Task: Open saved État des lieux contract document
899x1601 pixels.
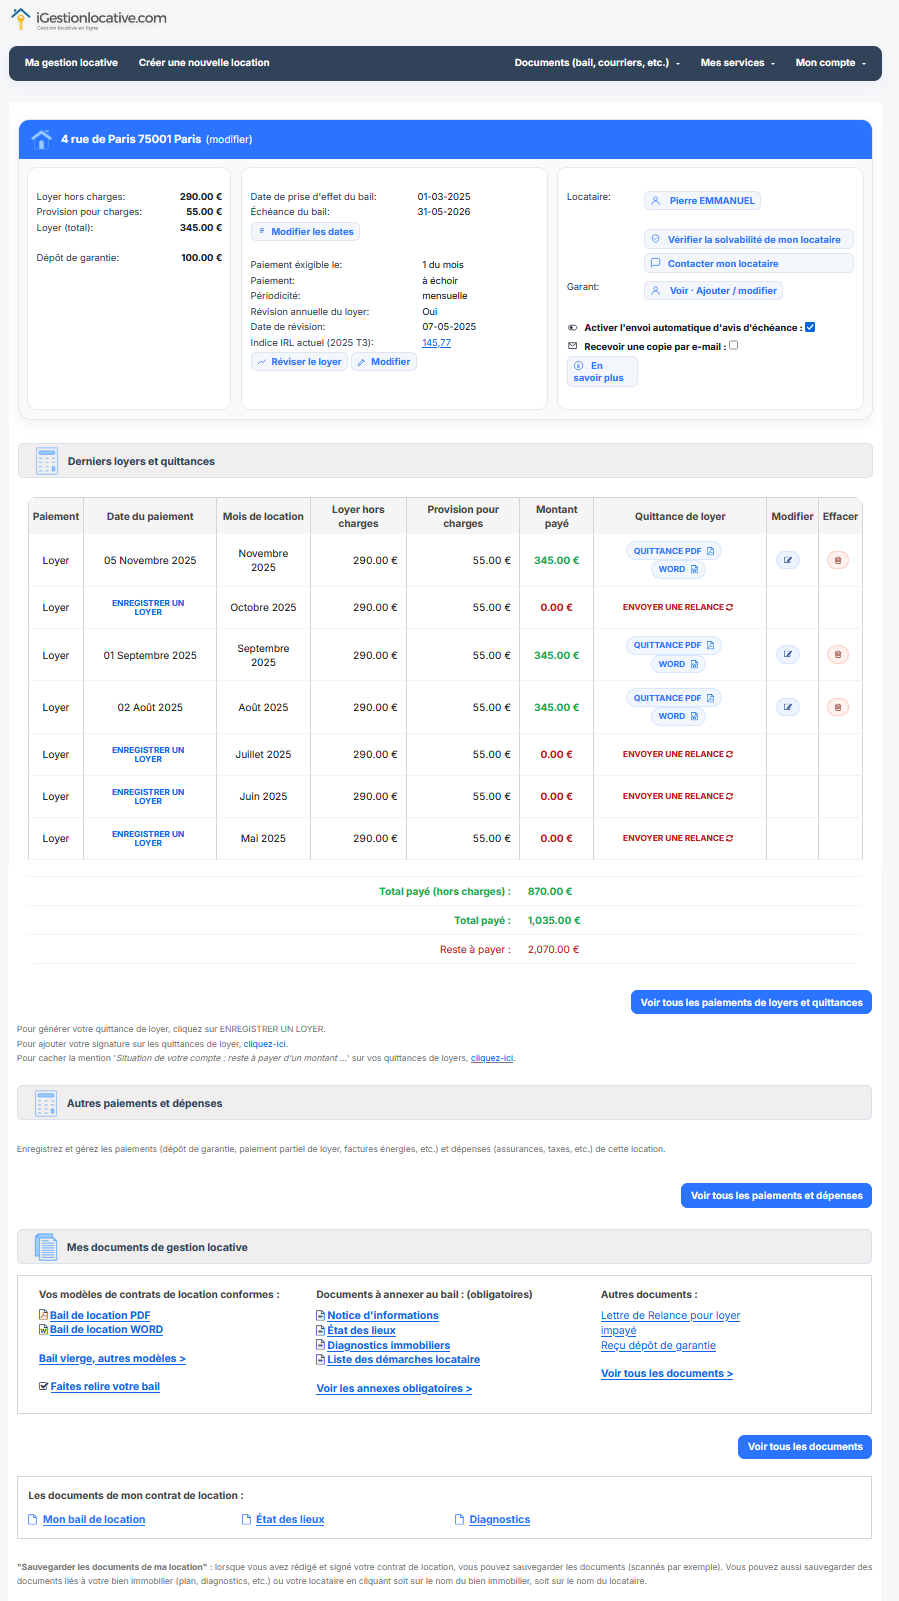Action: click(x=290, y=1520)
